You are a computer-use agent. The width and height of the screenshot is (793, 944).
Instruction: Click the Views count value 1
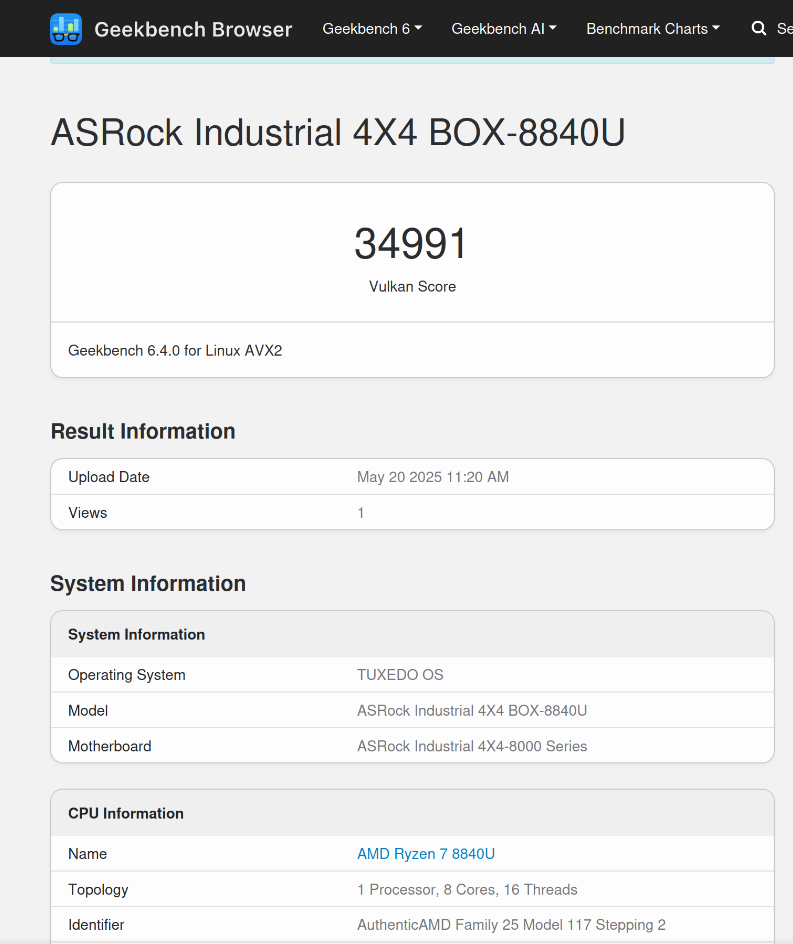[361, 513]
